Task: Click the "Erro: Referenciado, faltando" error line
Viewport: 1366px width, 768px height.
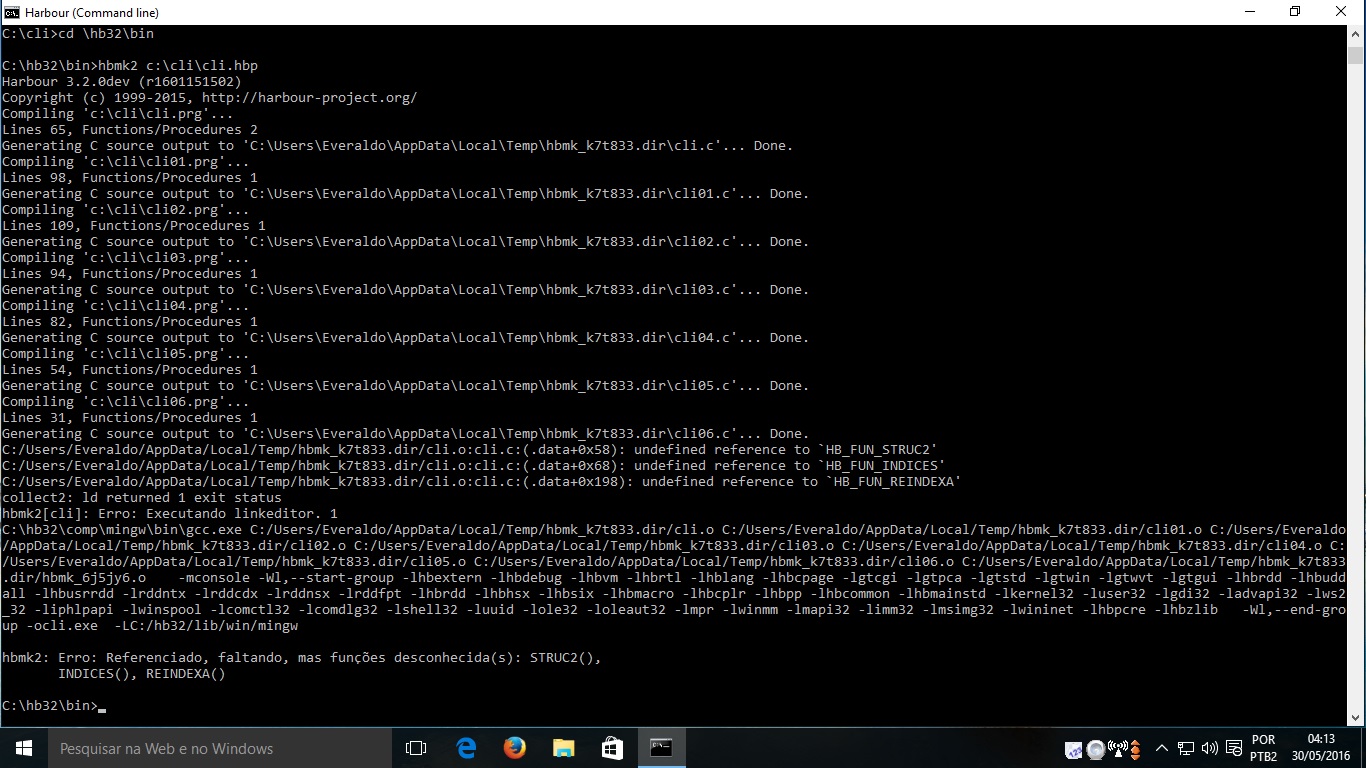Action: tap(302, 658)
